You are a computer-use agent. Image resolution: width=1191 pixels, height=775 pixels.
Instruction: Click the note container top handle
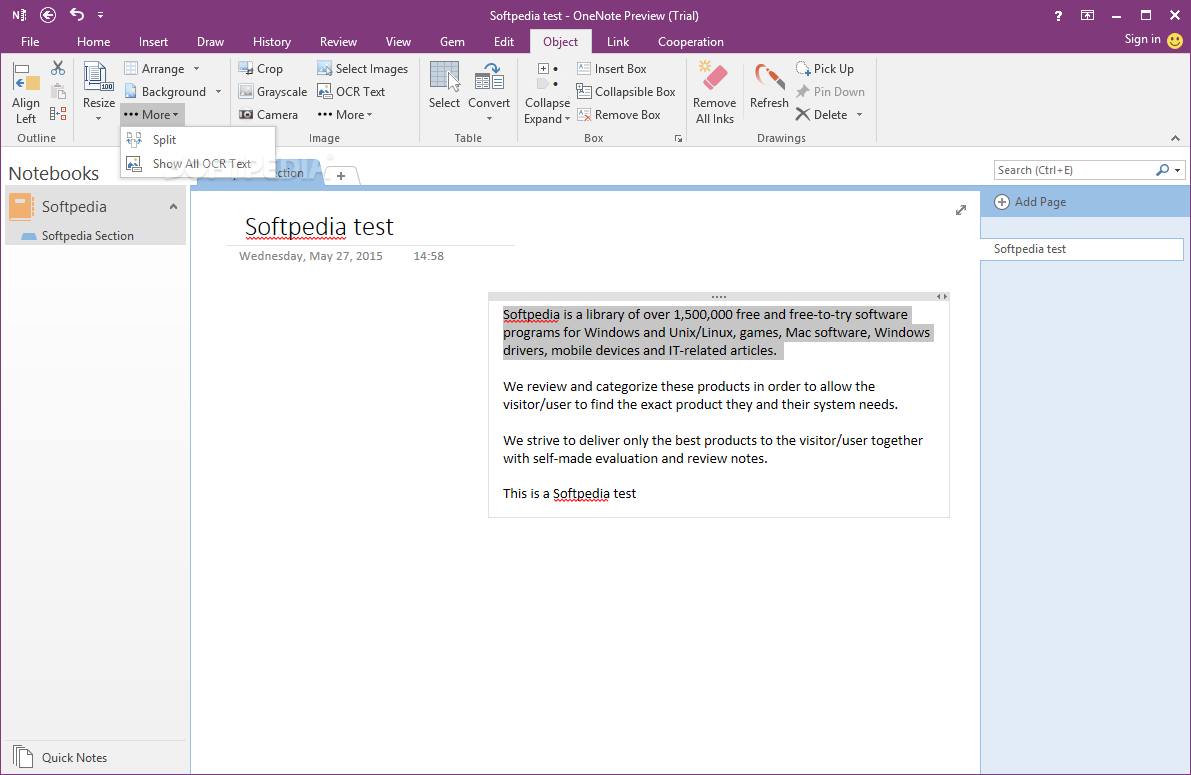(719, 296)
